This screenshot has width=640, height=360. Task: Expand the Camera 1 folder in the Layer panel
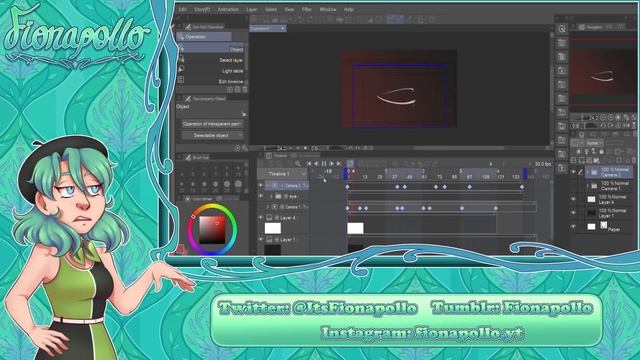(x=588, y=186)
